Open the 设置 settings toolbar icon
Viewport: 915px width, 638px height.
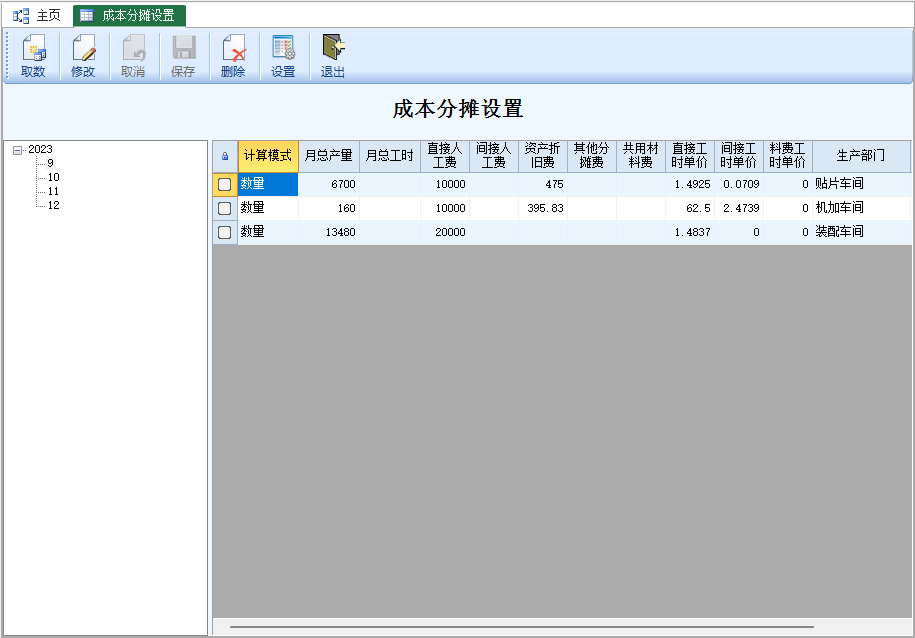pyautogui.click(x=283, y=49)
